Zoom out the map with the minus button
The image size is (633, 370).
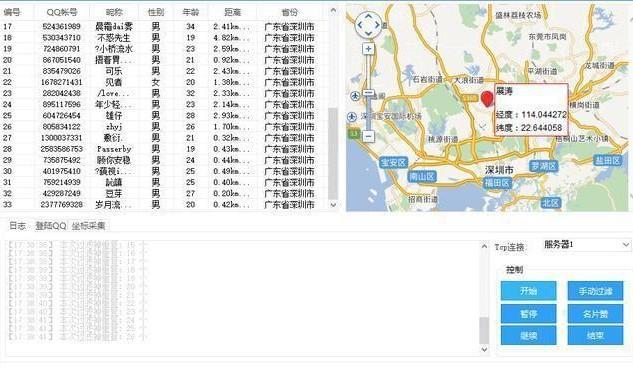[368, 136]
